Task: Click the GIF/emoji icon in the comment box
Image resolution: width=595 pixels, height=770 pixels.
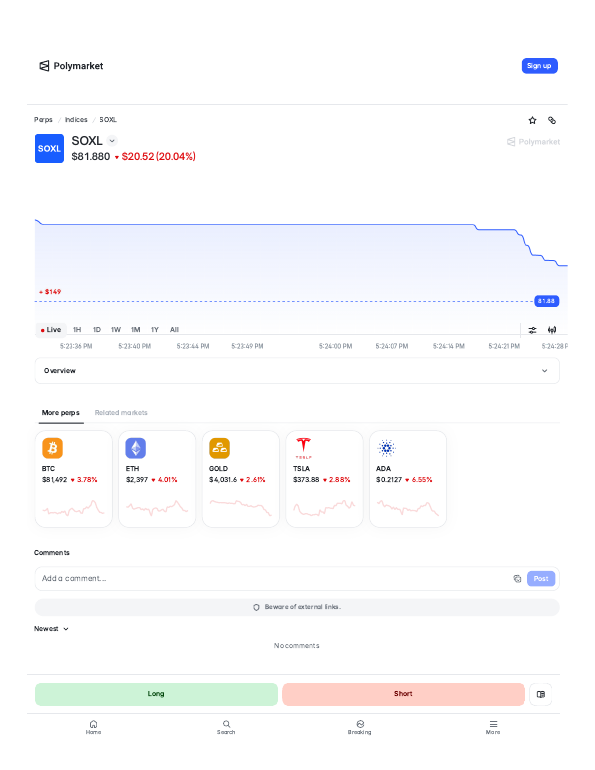Action: pyautogui.click(x=517, y=578)
